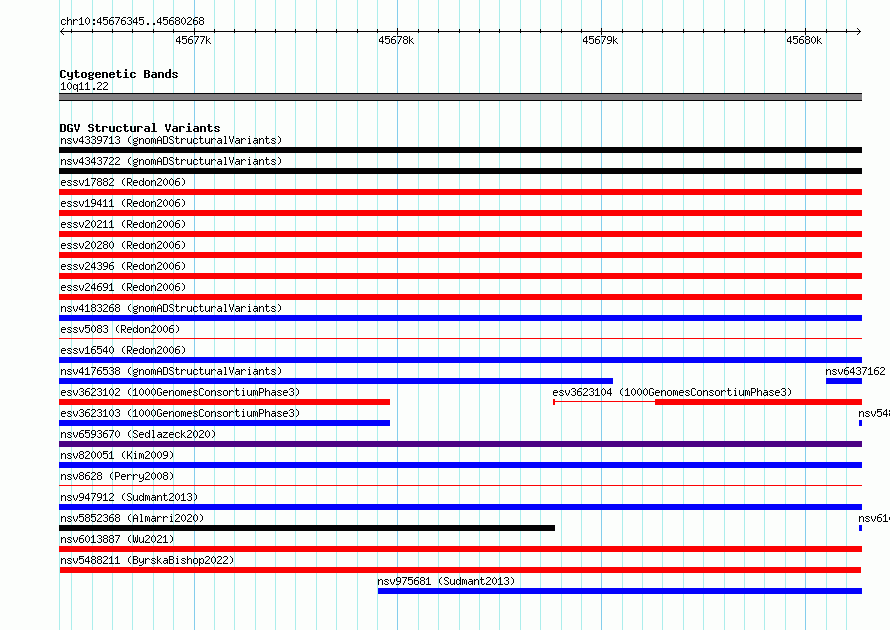Click the 45677k ruler tick label
Viewport: 890px width, 630px height.
[193, 40]
